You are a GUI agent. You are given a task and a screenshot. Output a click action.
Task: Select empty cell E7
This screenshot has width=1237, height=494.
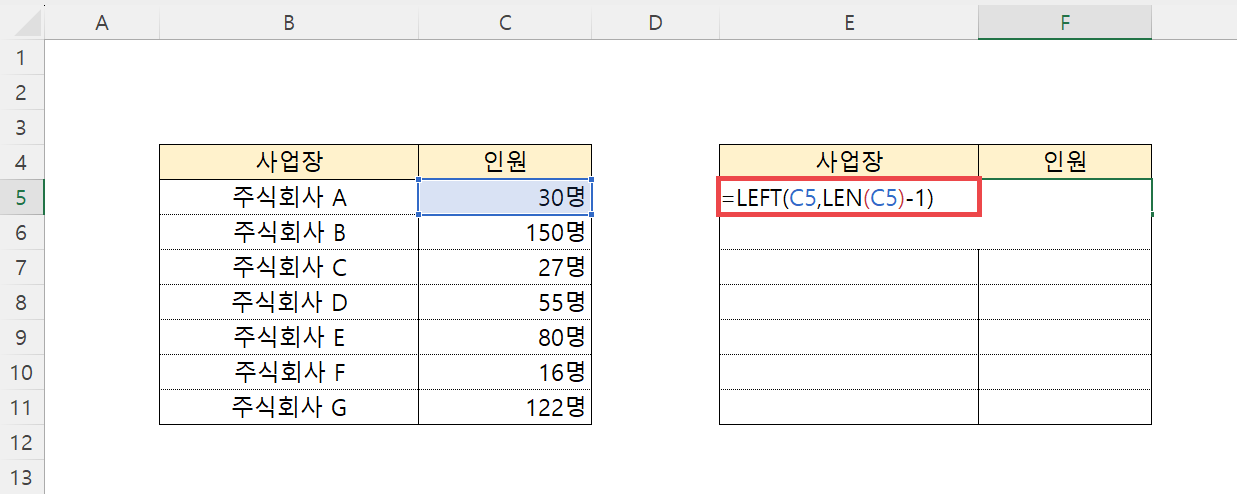pos(849,267)
